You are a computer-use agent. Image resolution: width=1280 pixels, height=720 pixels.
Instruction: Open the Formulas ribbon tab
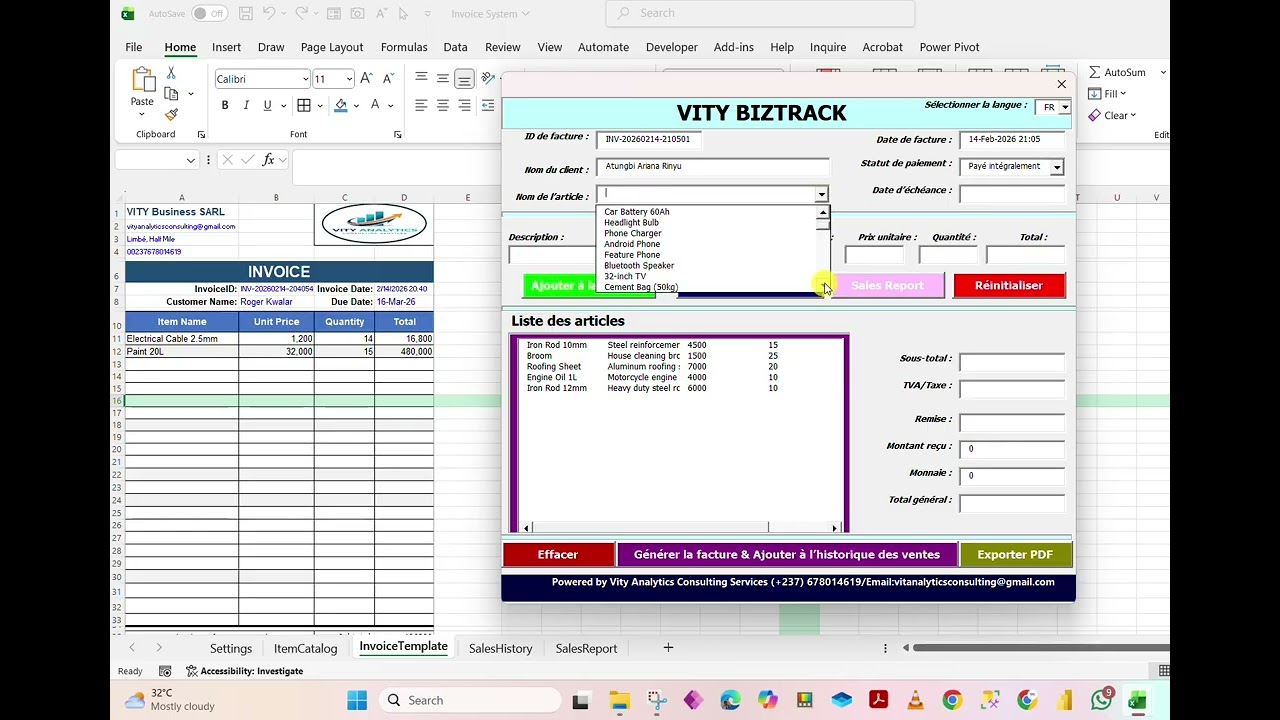click(x=404, y=47)
